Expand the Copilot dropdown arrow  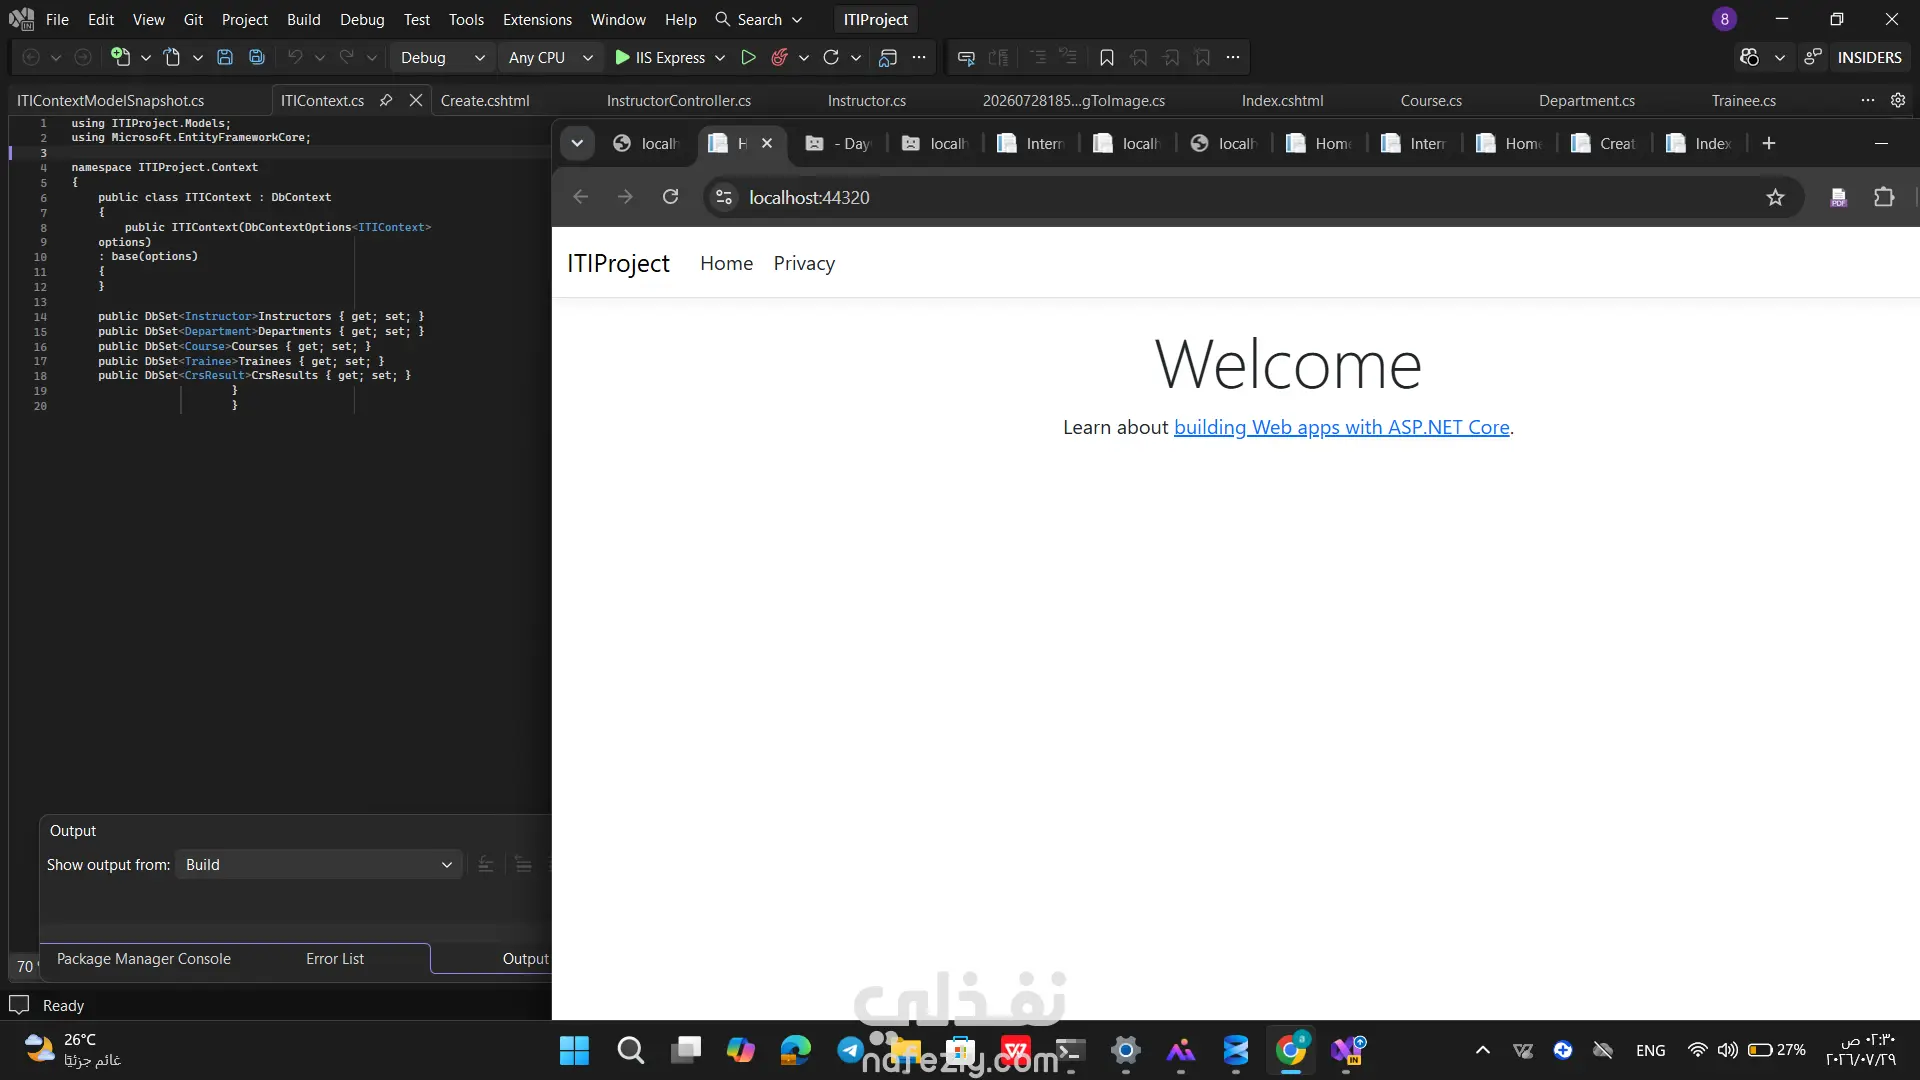[x=1780, y=57]
